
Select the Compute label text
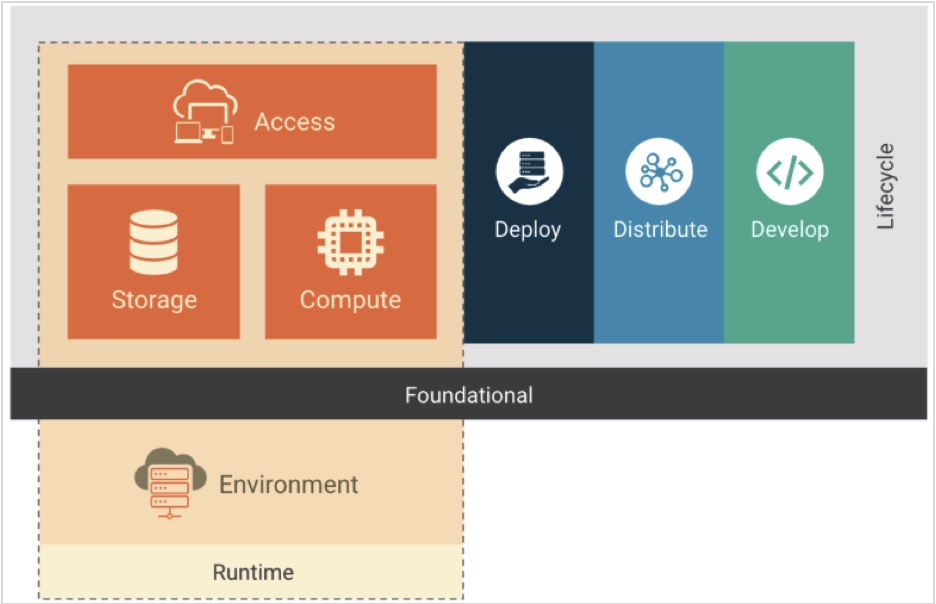tap(350, 300)
